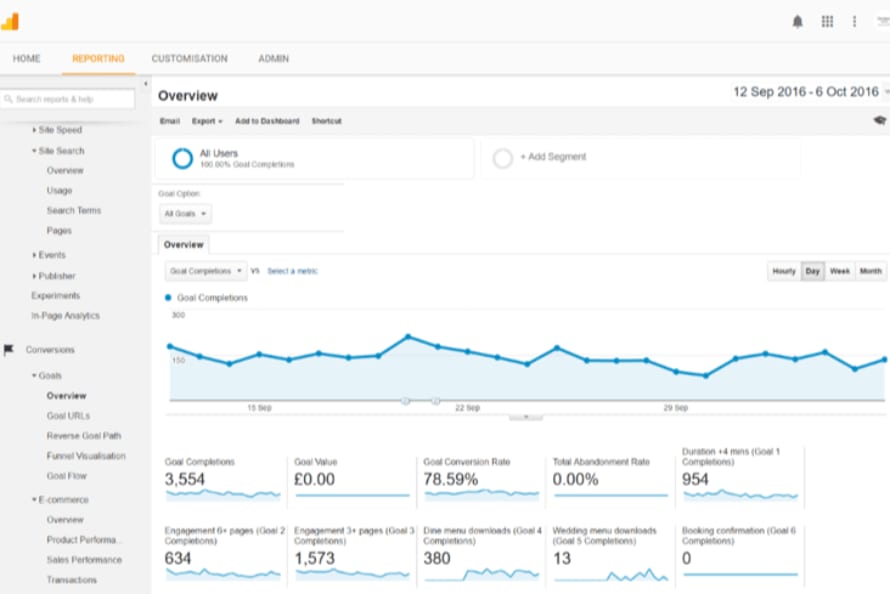Open the Admin tab
This screenshot has width=890, height=594.
pyautogui.click(x=273, y=59)
